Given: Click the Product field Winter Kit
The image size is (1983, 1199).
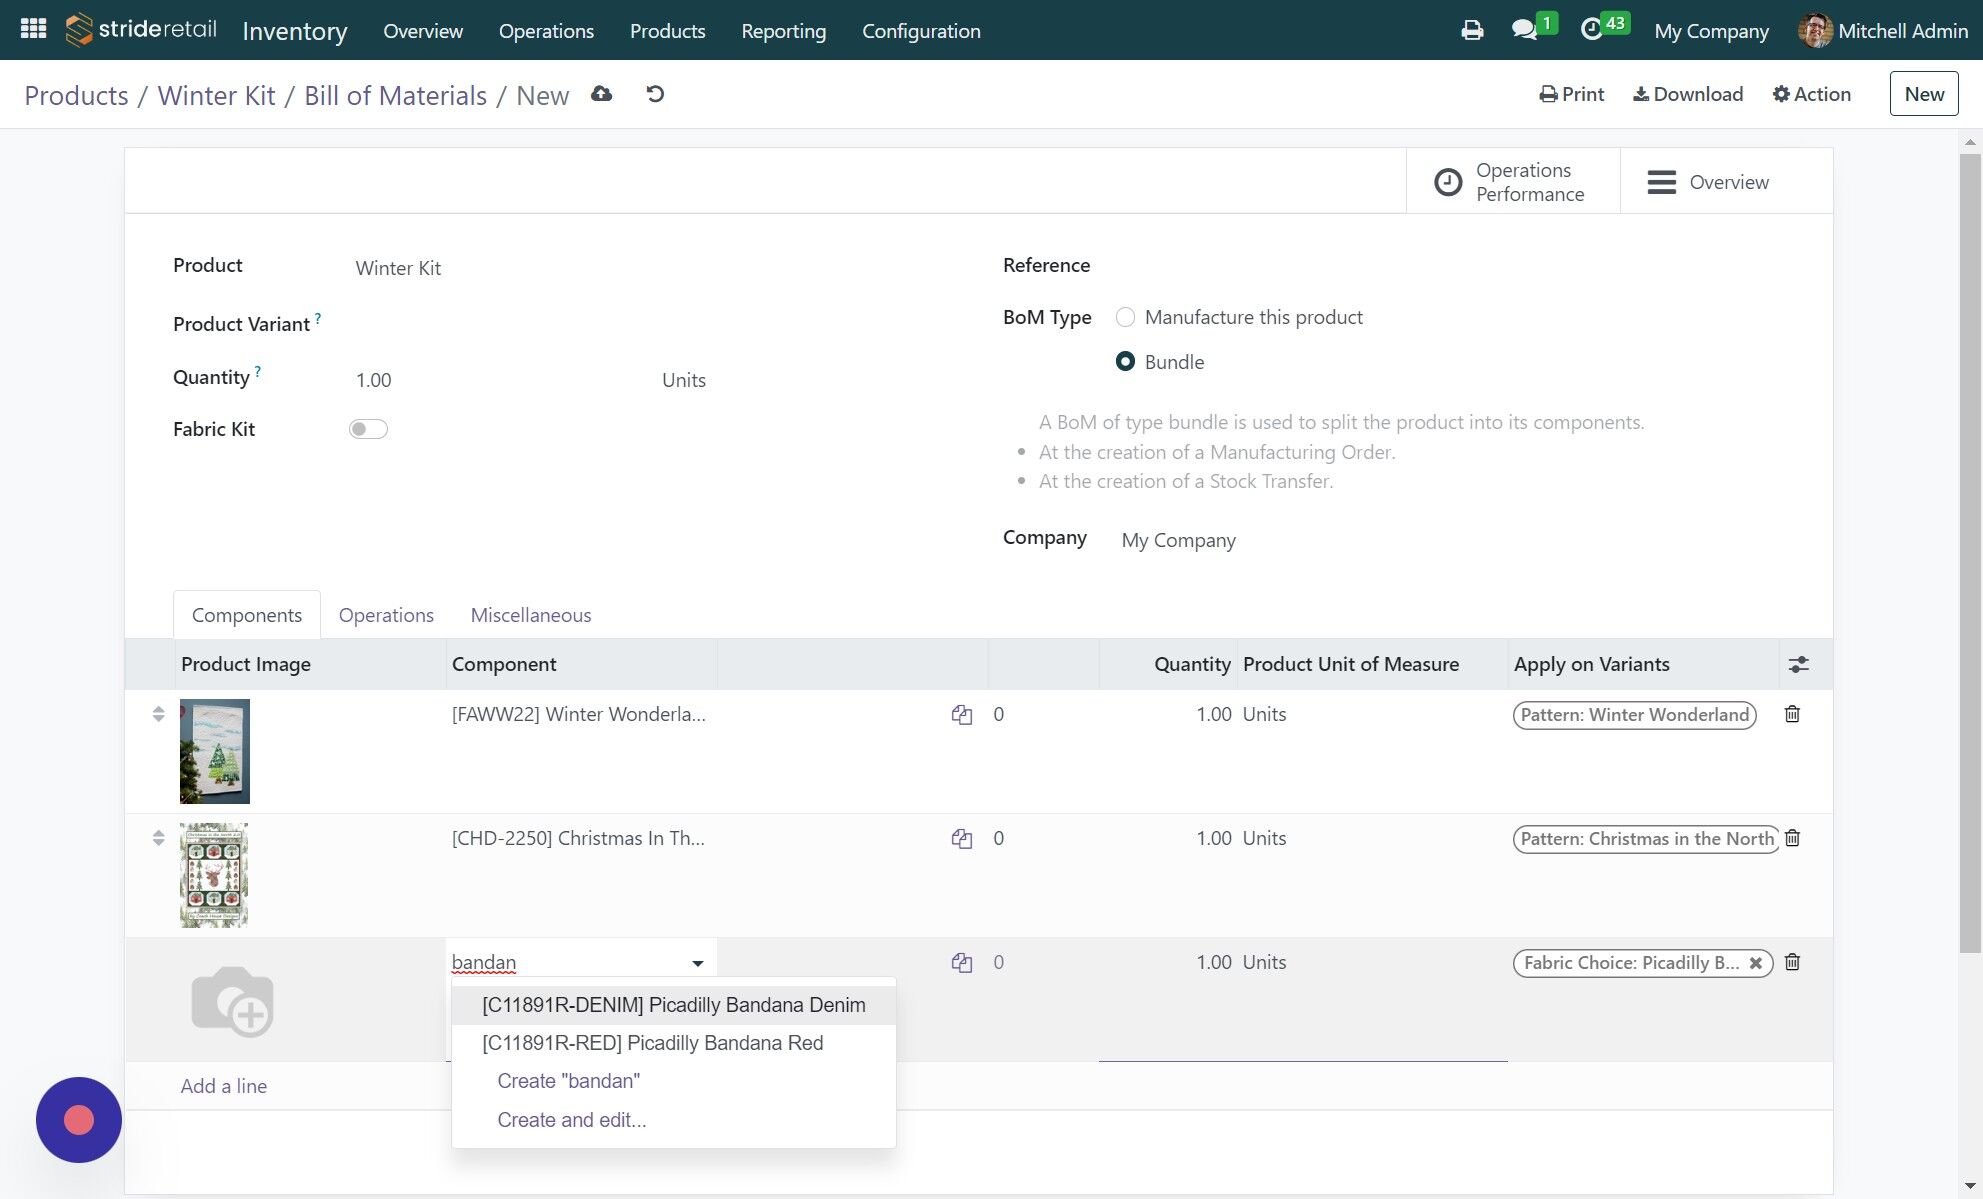Looking at the screenshot, I should click(x=398, y=268).
